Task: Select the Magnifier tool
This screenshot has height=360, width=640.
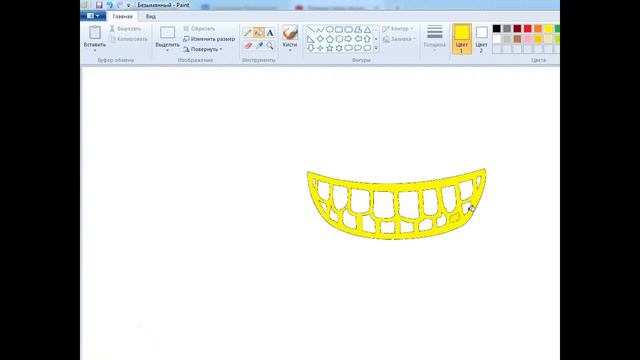Action: tap(270, 45)
